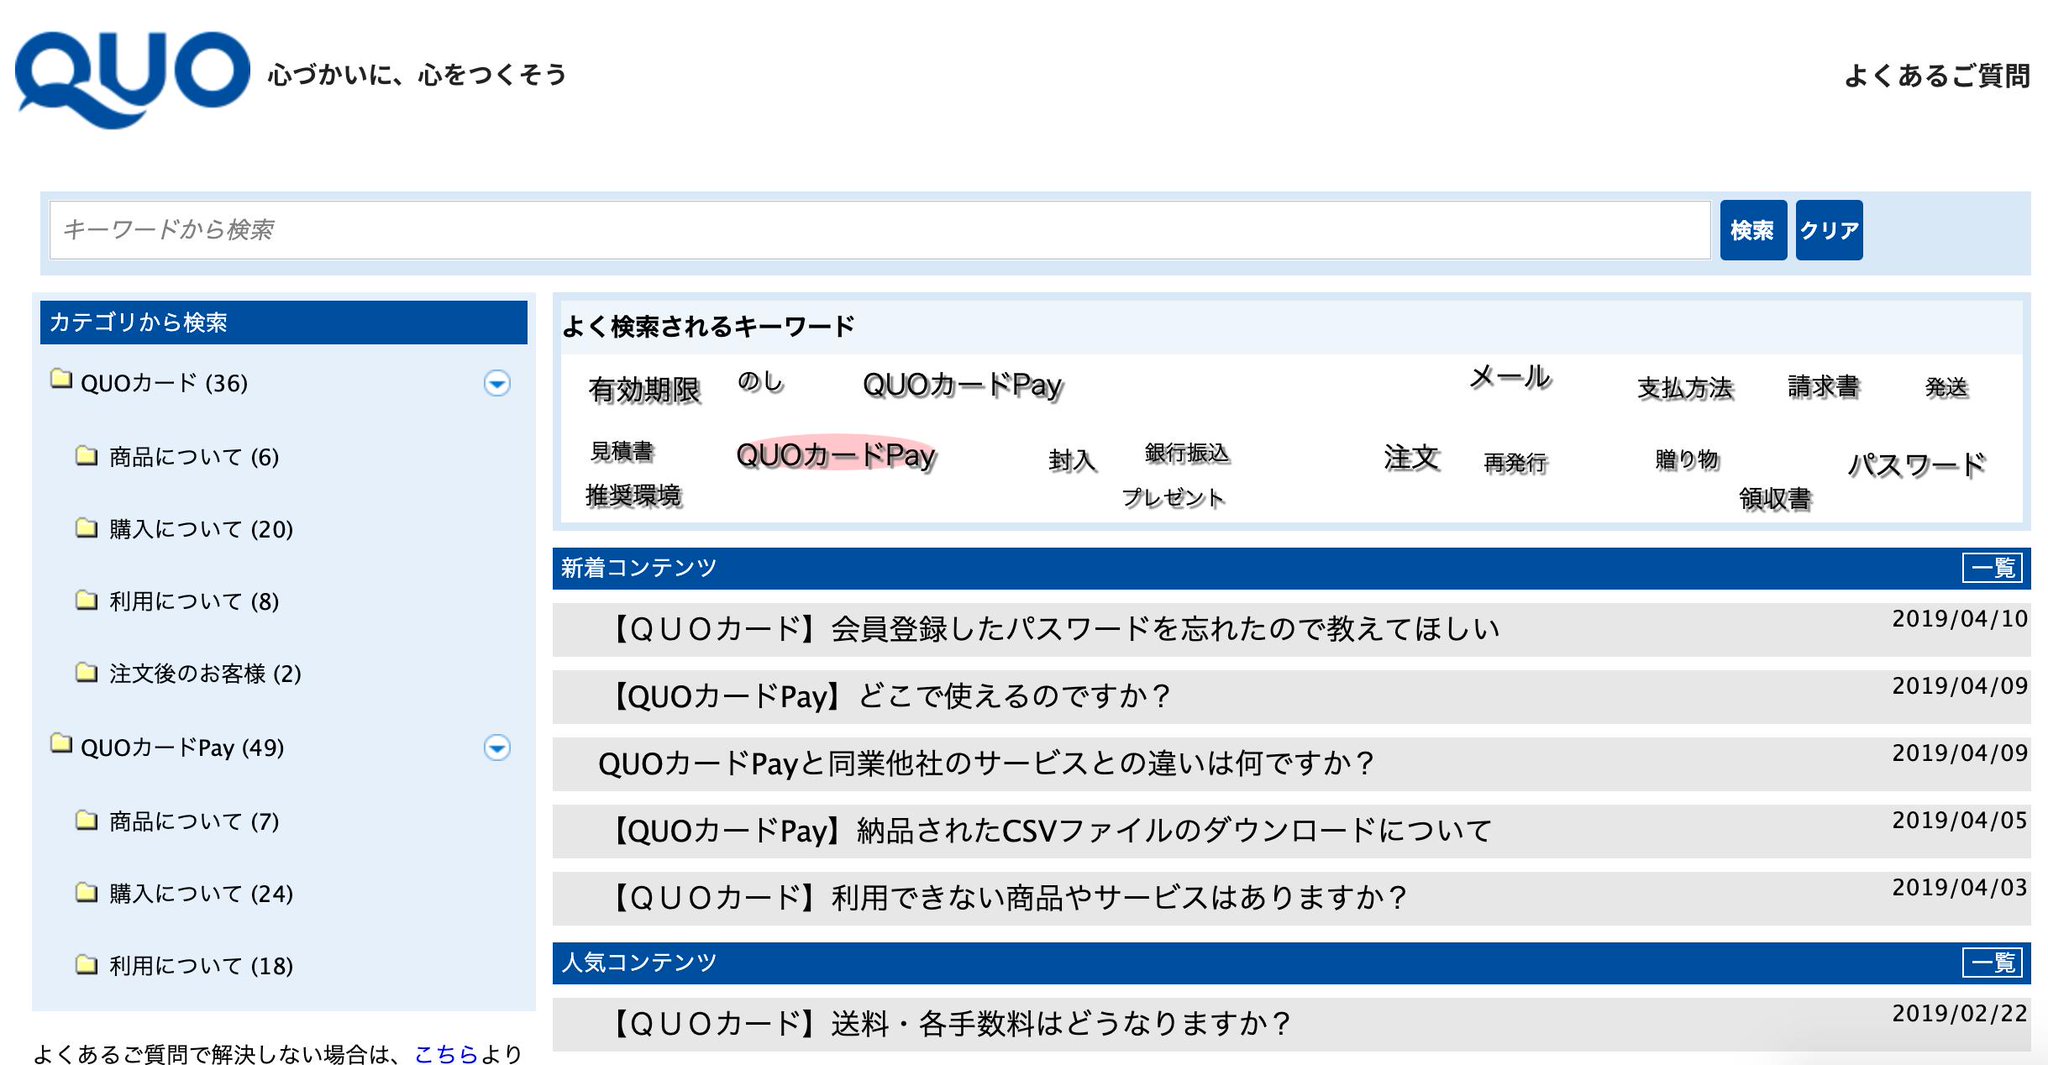Screen dimensions: 2048x1065
Task: Click folder icon beside QUOカード (36)
Action: (x=62, y=380)
